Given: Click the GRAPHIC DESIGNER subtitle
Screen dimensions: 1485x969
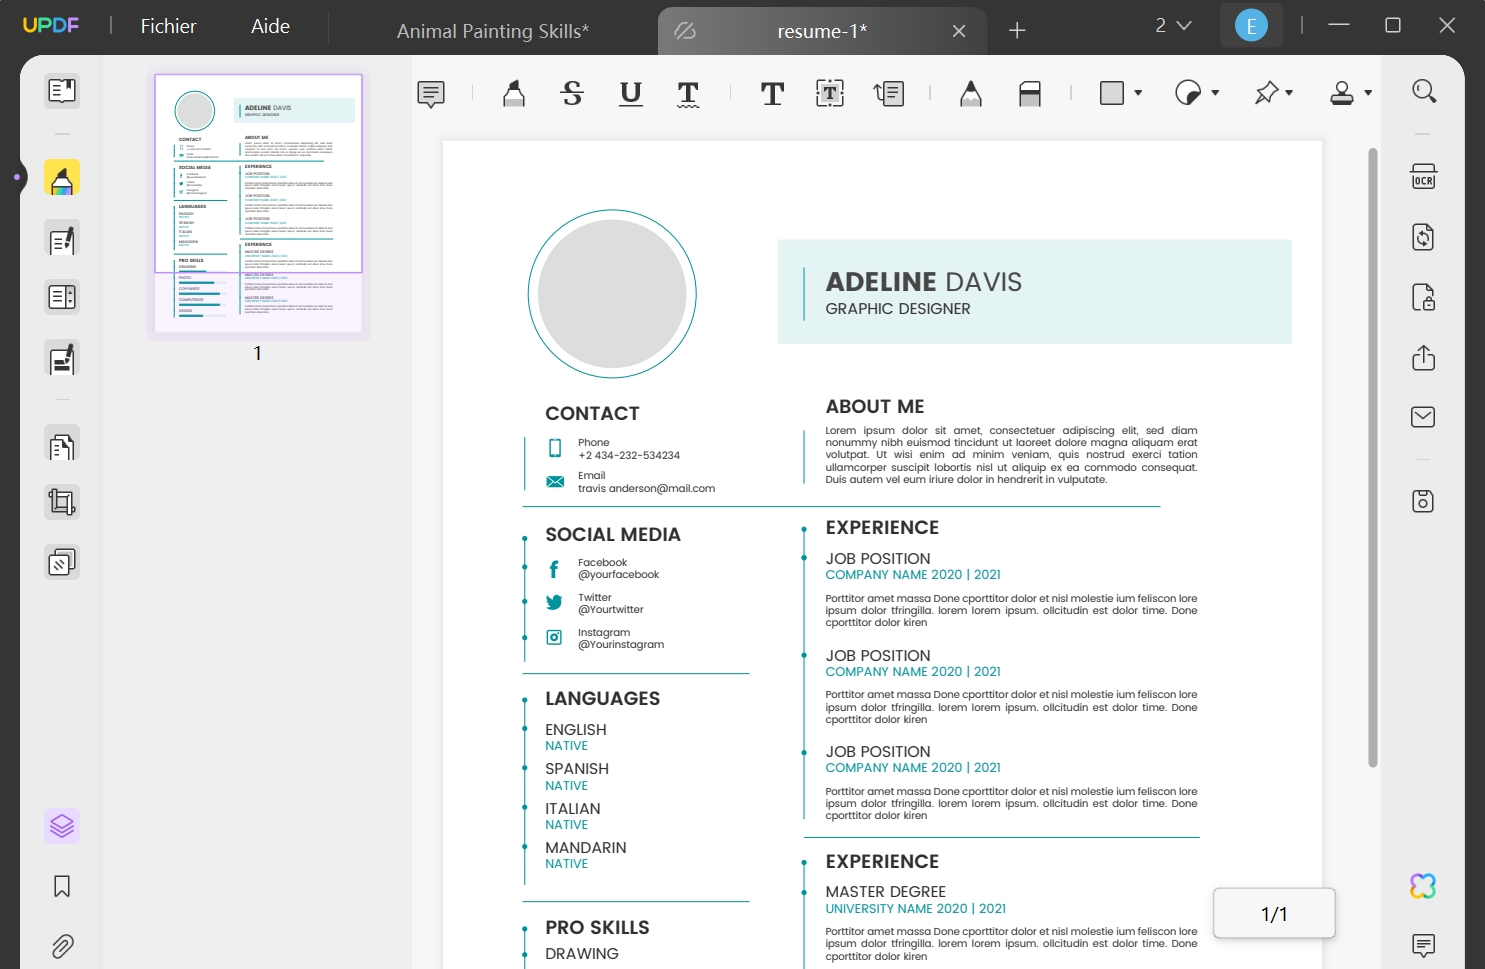Looking at the screenshot, I should click(898, 309).
